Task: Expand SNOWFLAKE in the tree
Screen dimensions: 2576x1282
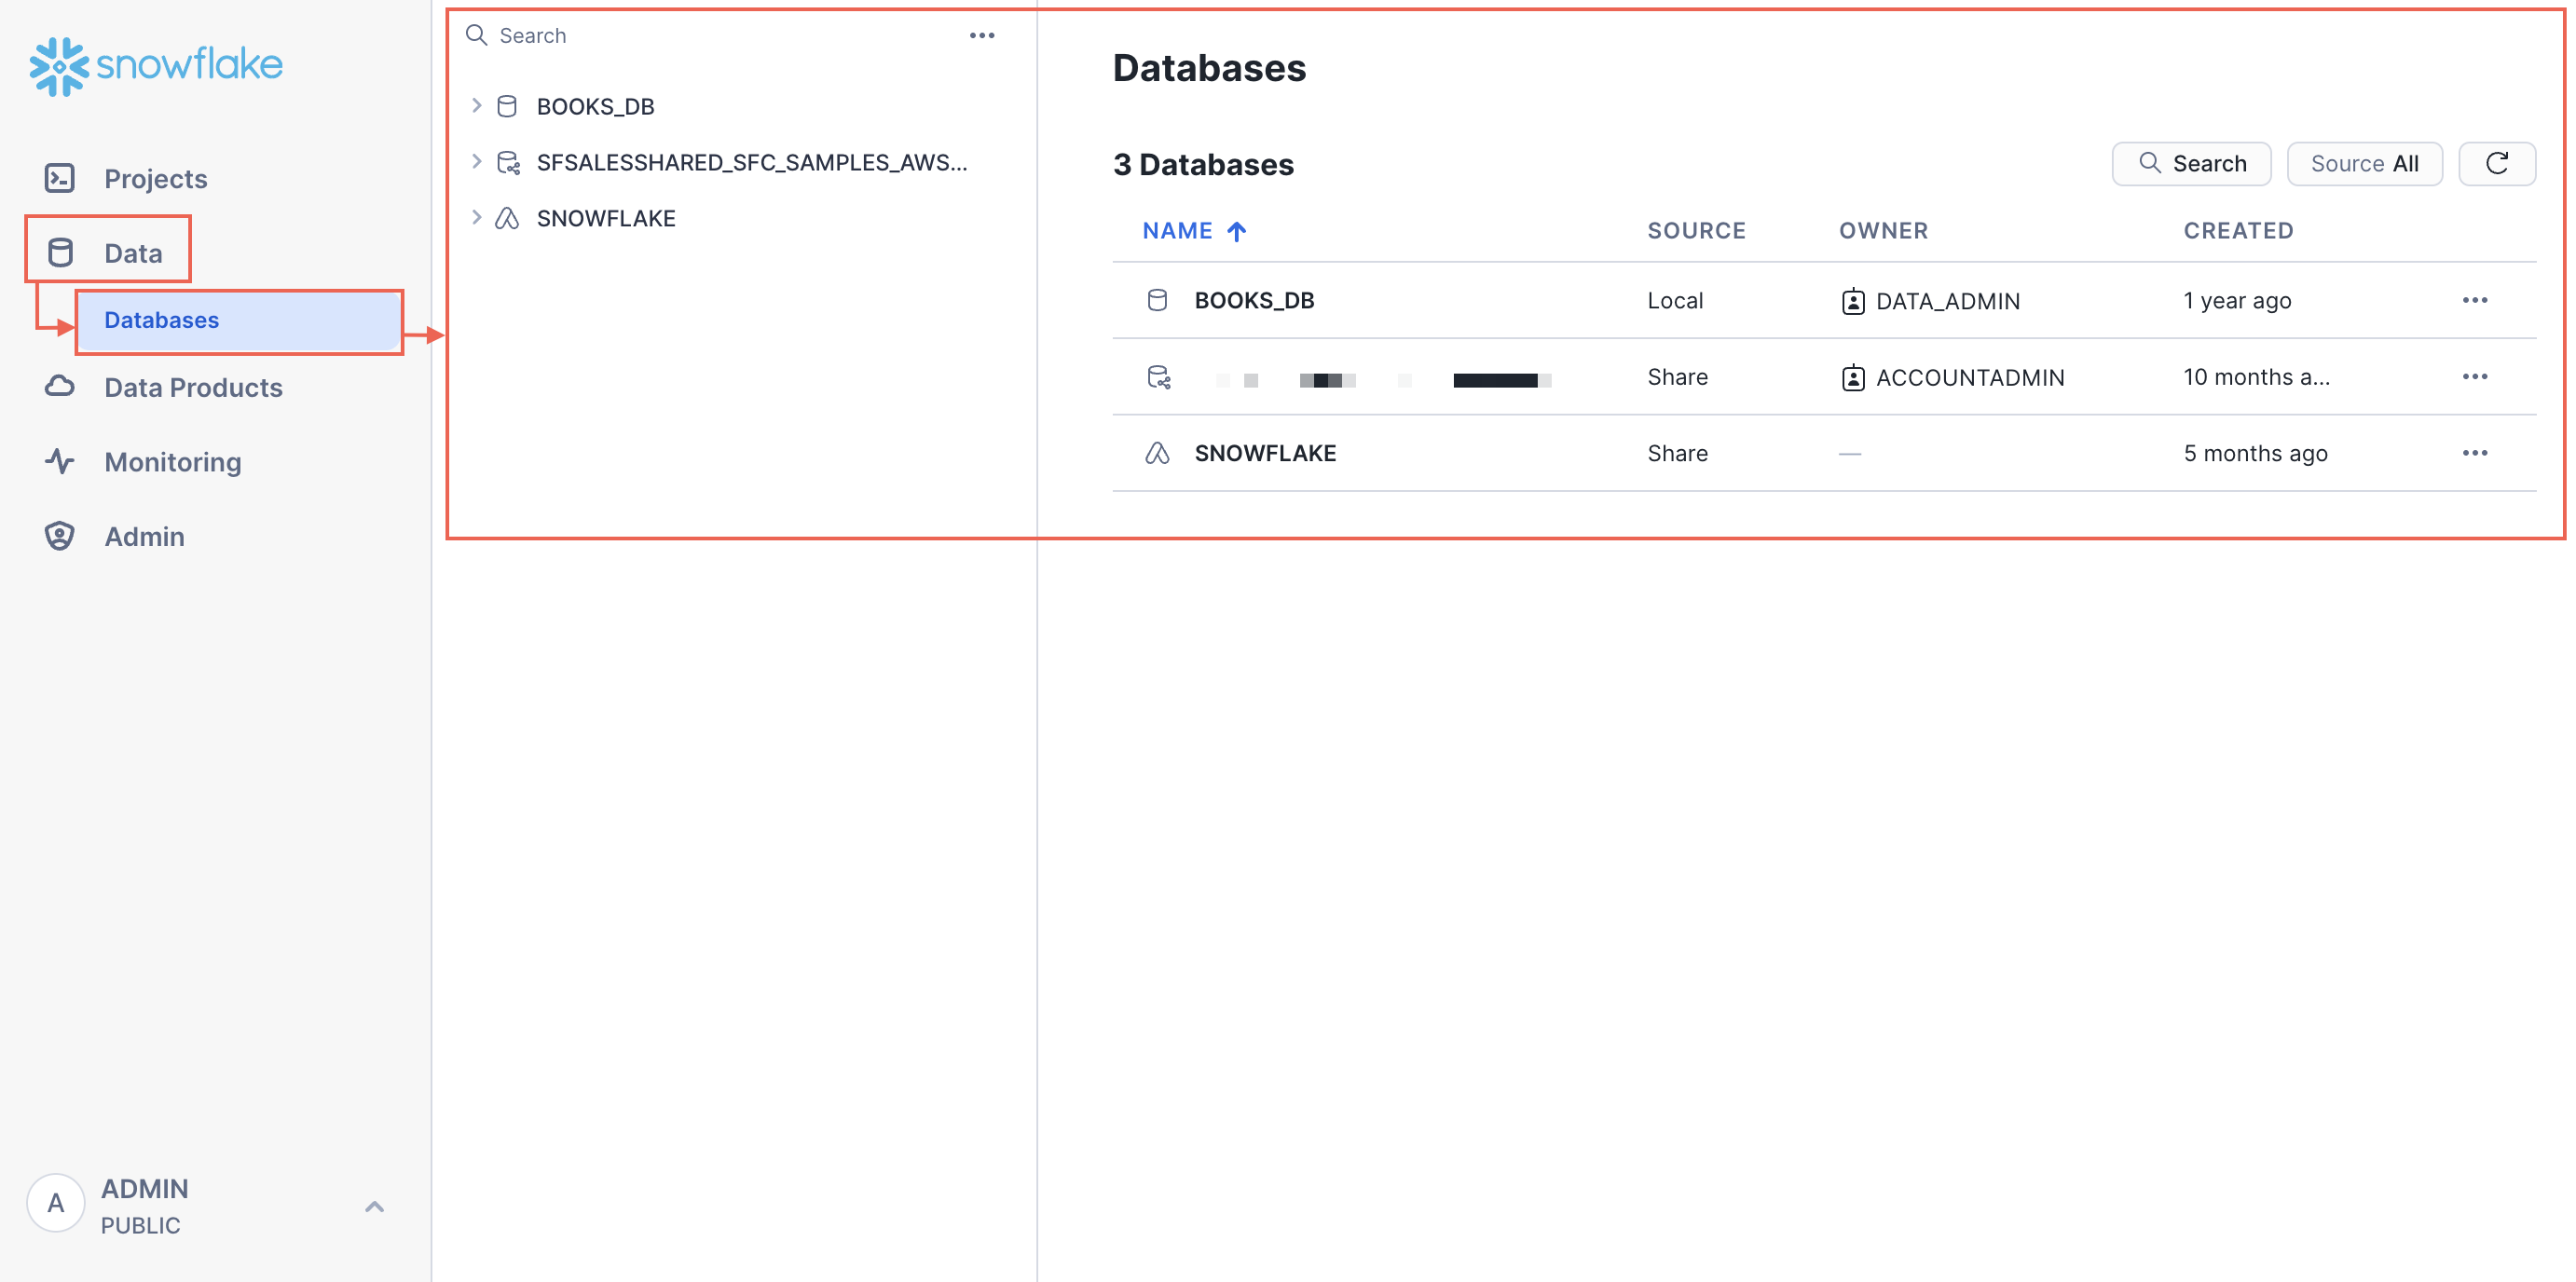Action: 477,218
